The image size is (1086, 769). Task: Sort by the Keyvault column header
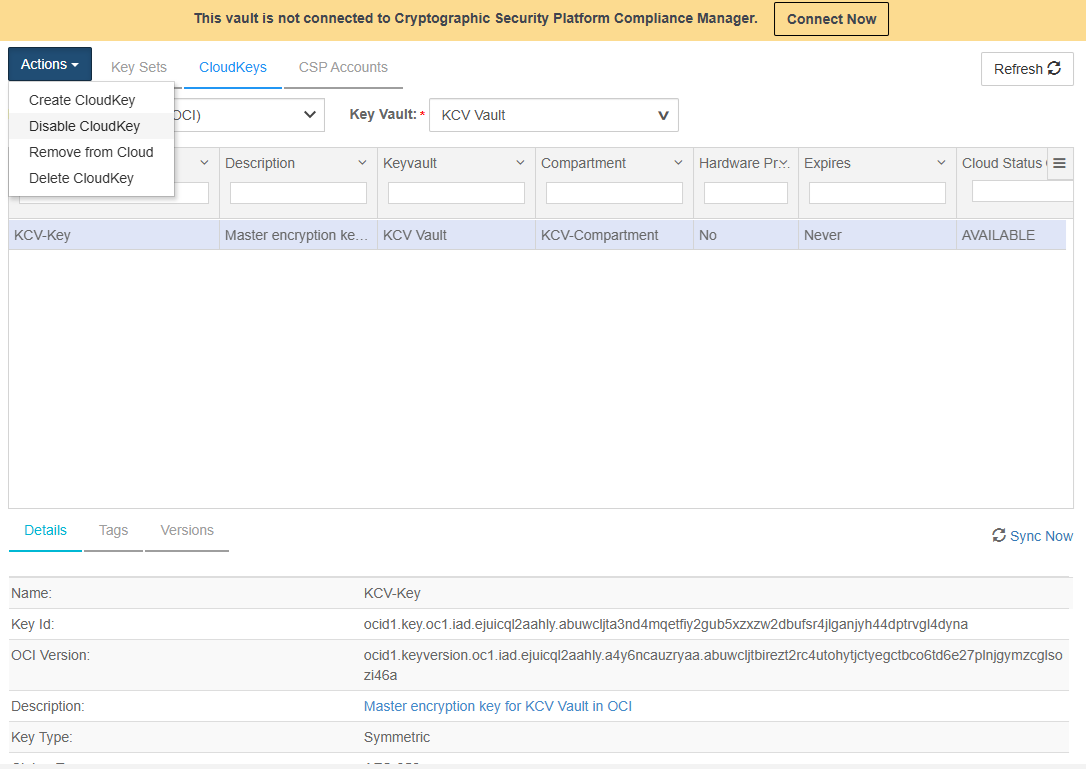(409, 163)
